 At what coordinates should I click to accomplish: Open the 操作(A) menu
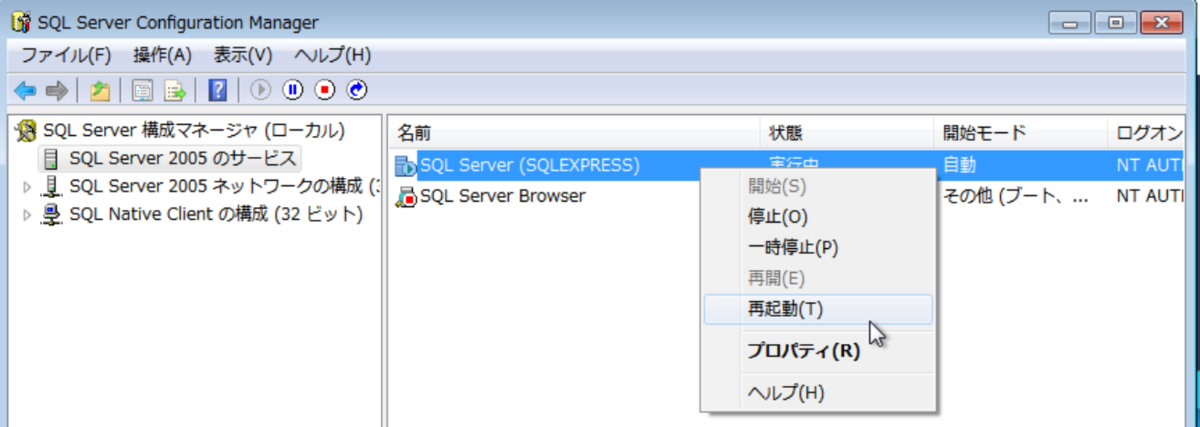(162, 55)
